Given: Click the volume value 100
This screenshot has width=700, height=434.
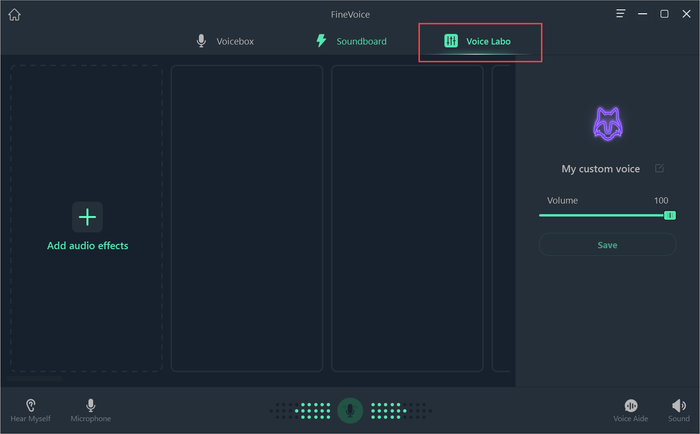Looking at the screenshot, I should 661,200.
